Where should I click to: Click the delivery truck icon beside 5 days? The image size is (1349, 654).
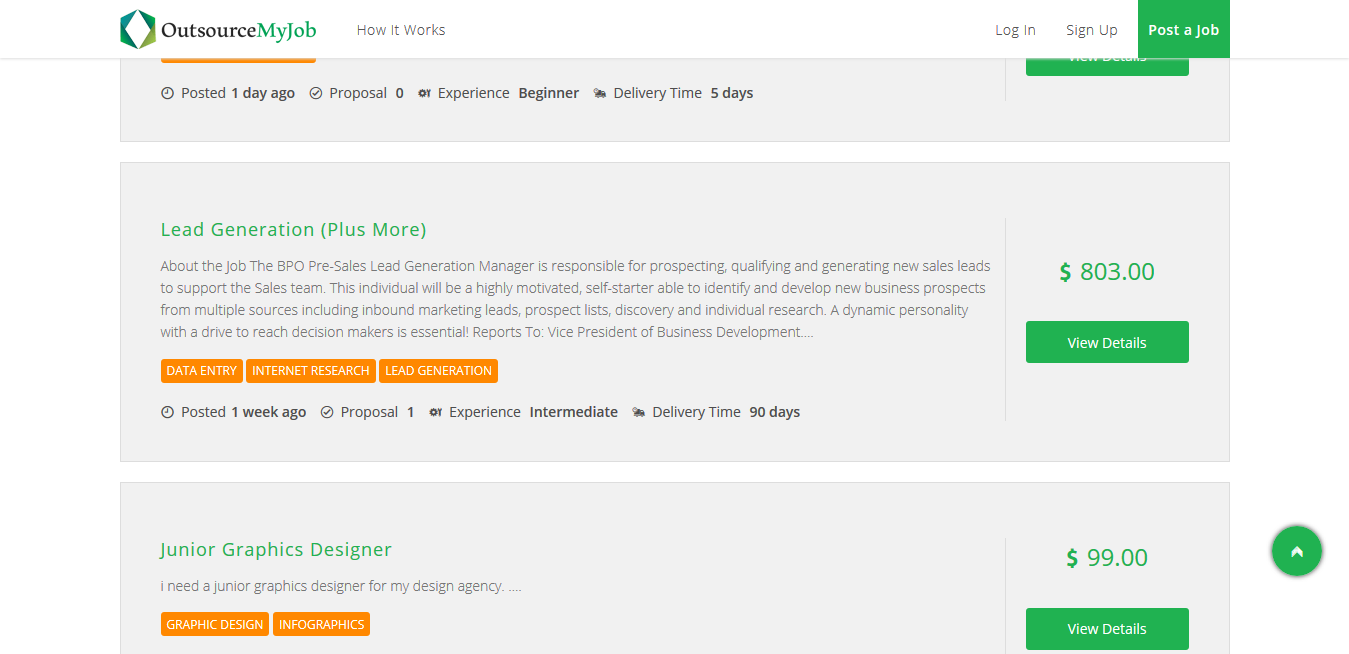[600, 93]
